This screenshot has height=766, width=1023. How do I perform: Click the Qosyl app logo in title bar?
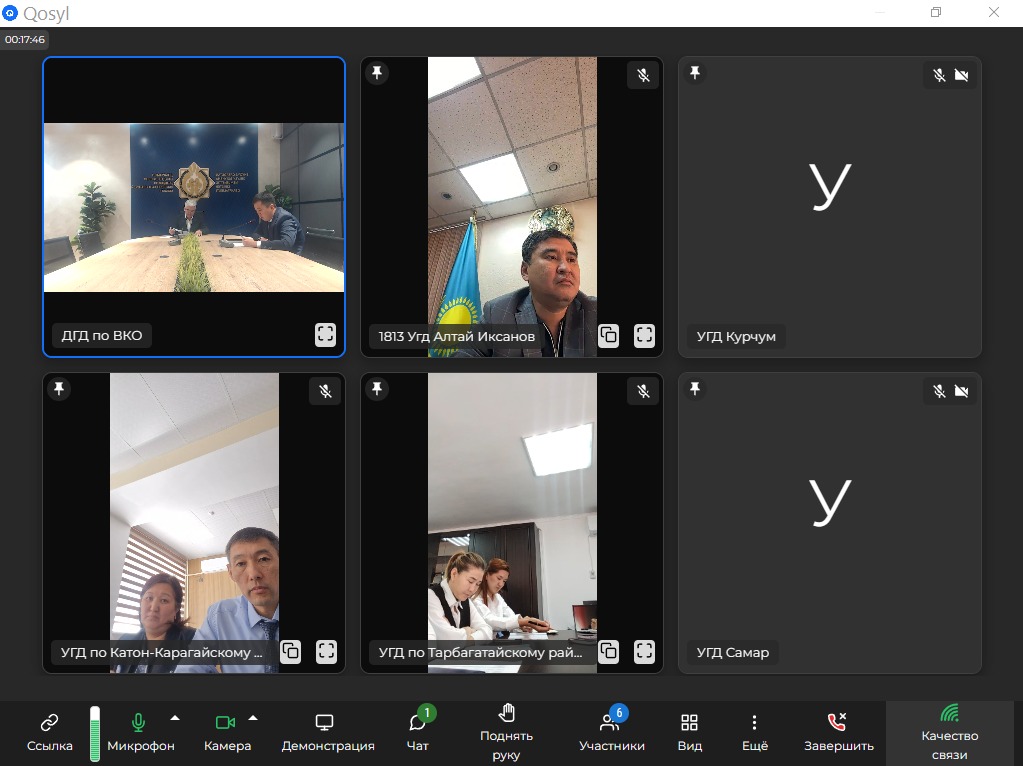(10, 12)
